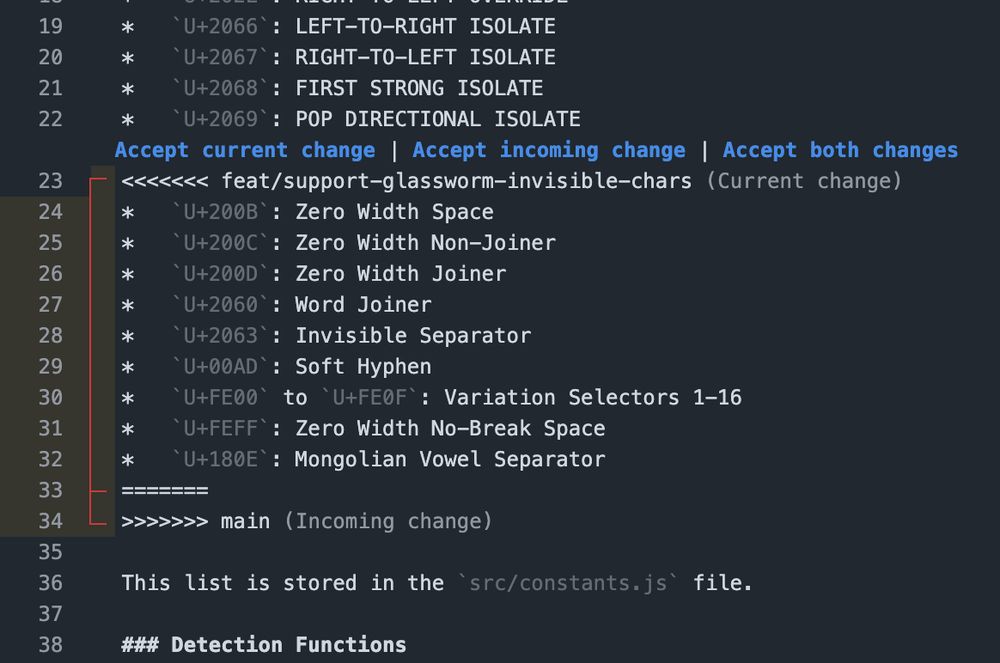Click the "Soft Hyphen" text
The width and height of the screenshot is (1000, 663).
pos(363,367)
